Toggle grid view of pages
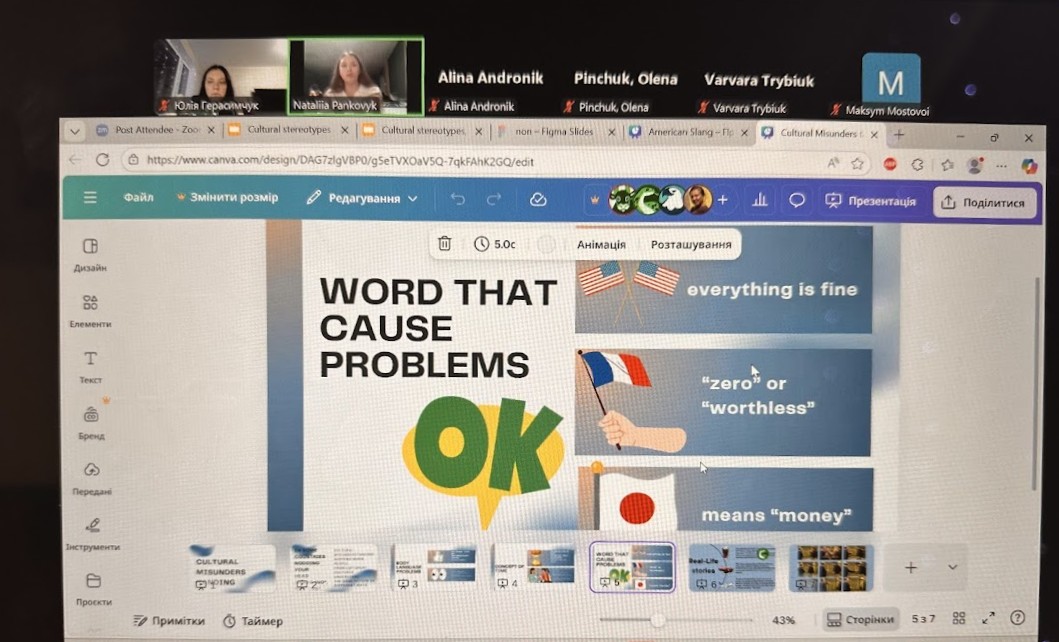Image resolution: width=1059 pixels, height=642 pixels. coord(959,619)
